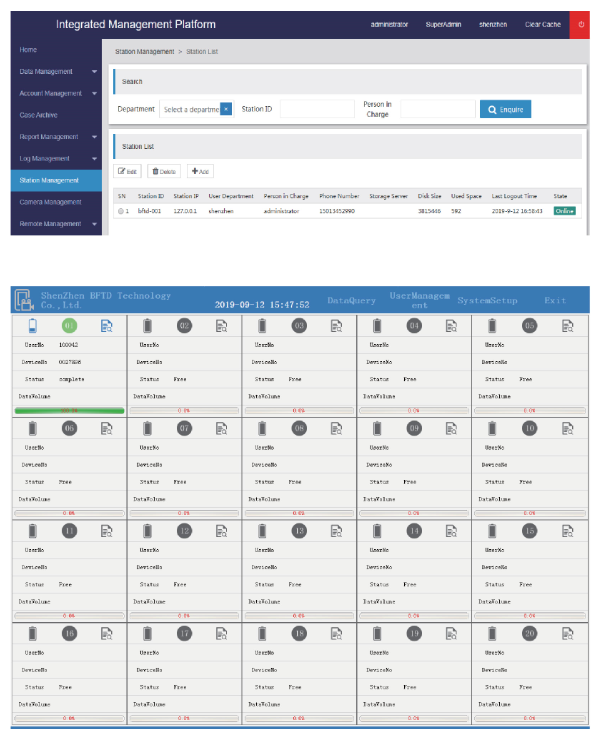This screenshot has height=729, width=596.
Task: Click the Enquire search button
Action: (505, 109)
